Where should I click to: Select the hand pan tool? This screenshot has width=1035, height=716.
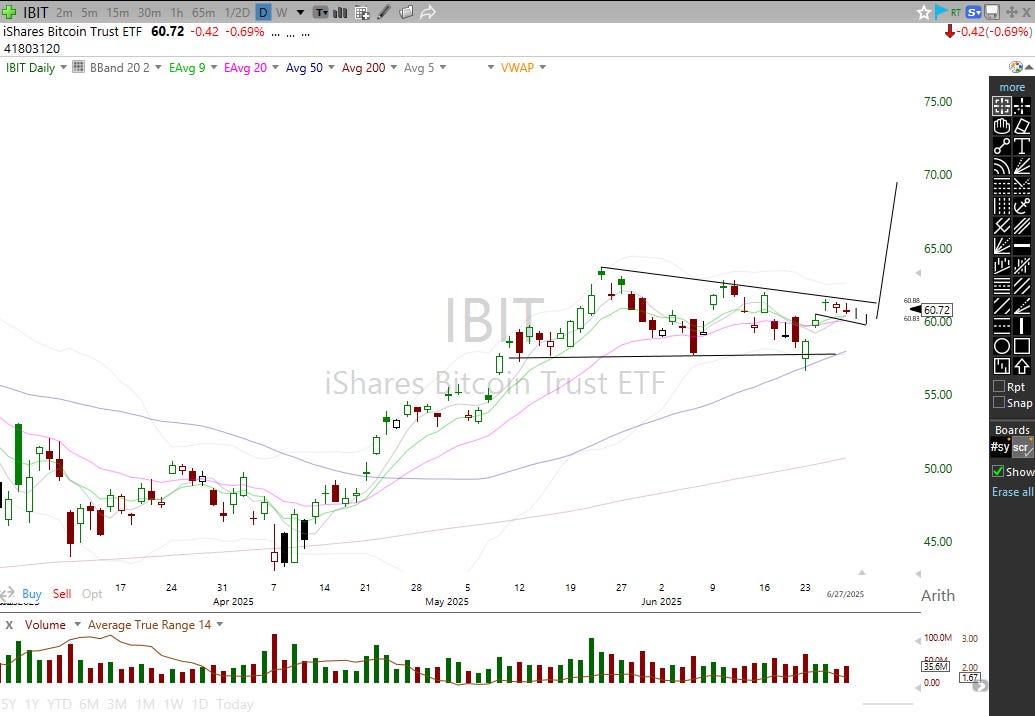click(x=1002, y=125)
